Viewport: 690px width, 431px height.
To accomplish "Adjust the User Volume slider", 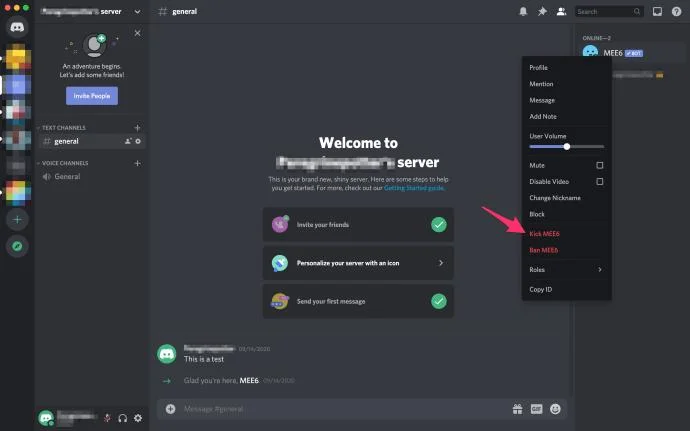I will pyautogui.click(x=566, y=147).
